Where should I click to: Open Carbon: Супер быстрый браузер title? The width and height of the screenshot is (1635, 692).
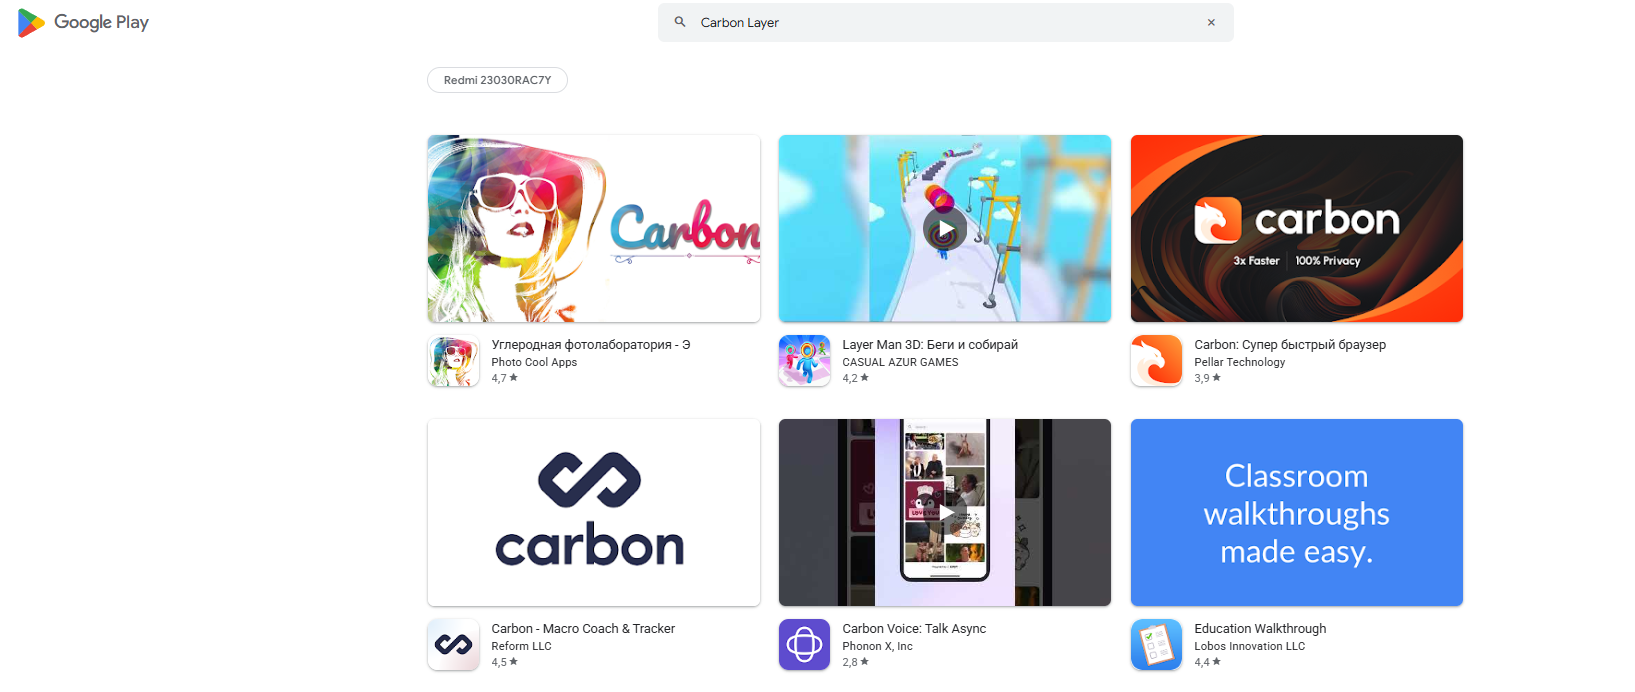point(1290,345)
